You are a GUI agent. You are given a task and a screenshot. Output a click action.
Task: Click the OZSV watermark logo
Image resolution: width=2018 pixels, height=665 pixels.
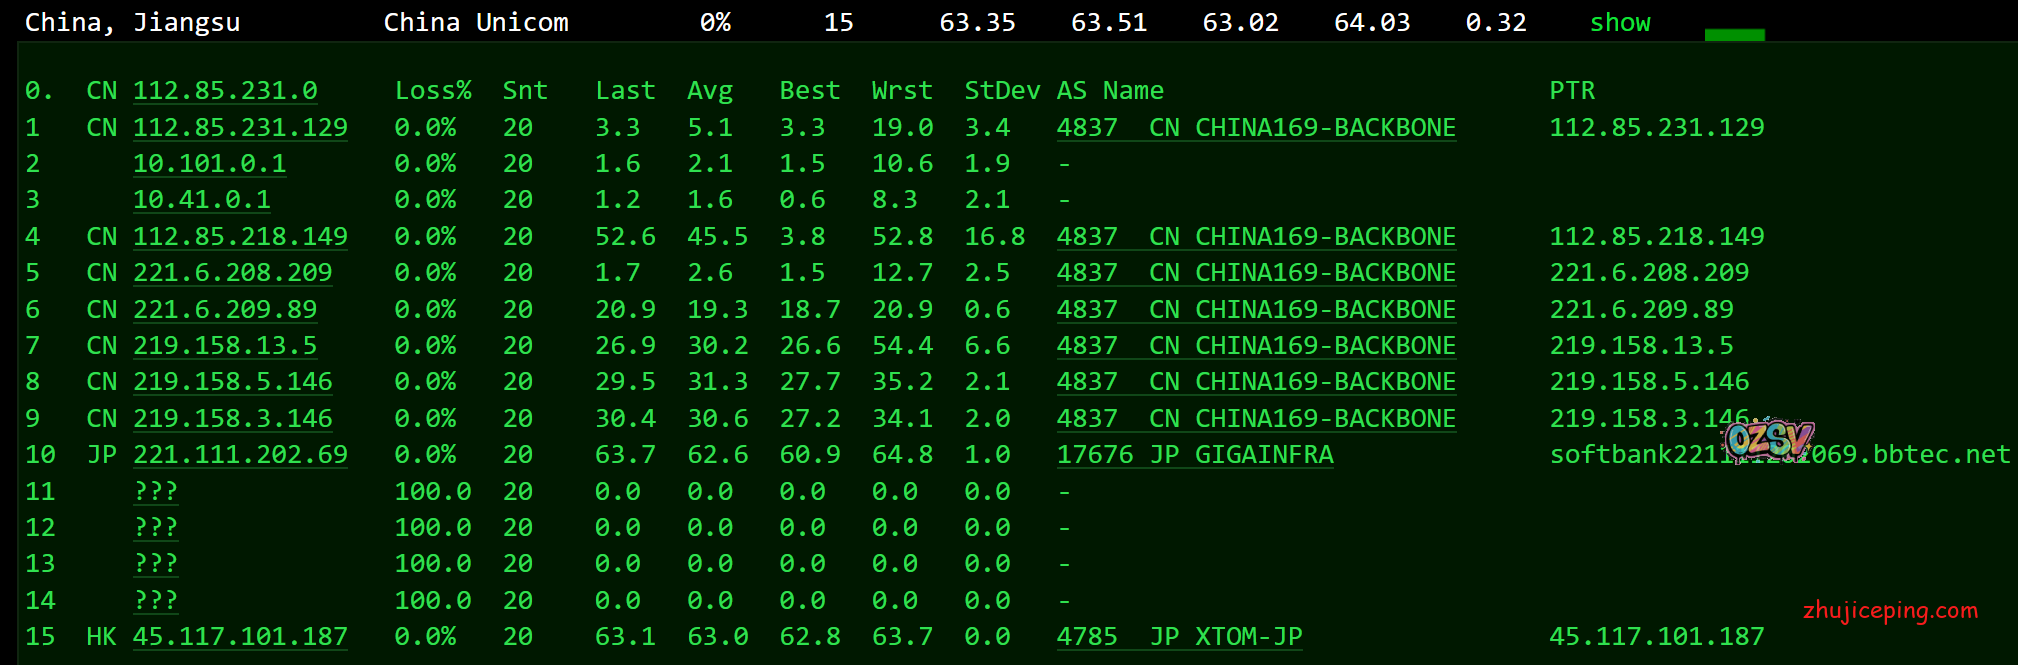coord(1769,439)
